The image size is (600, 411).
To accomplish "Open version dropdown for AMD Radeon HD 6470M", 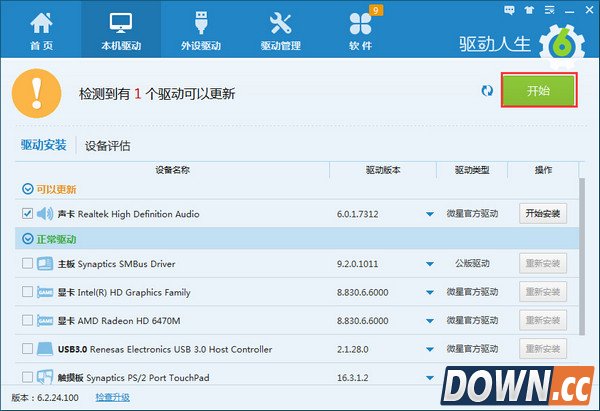I will [x=430, y=321].
